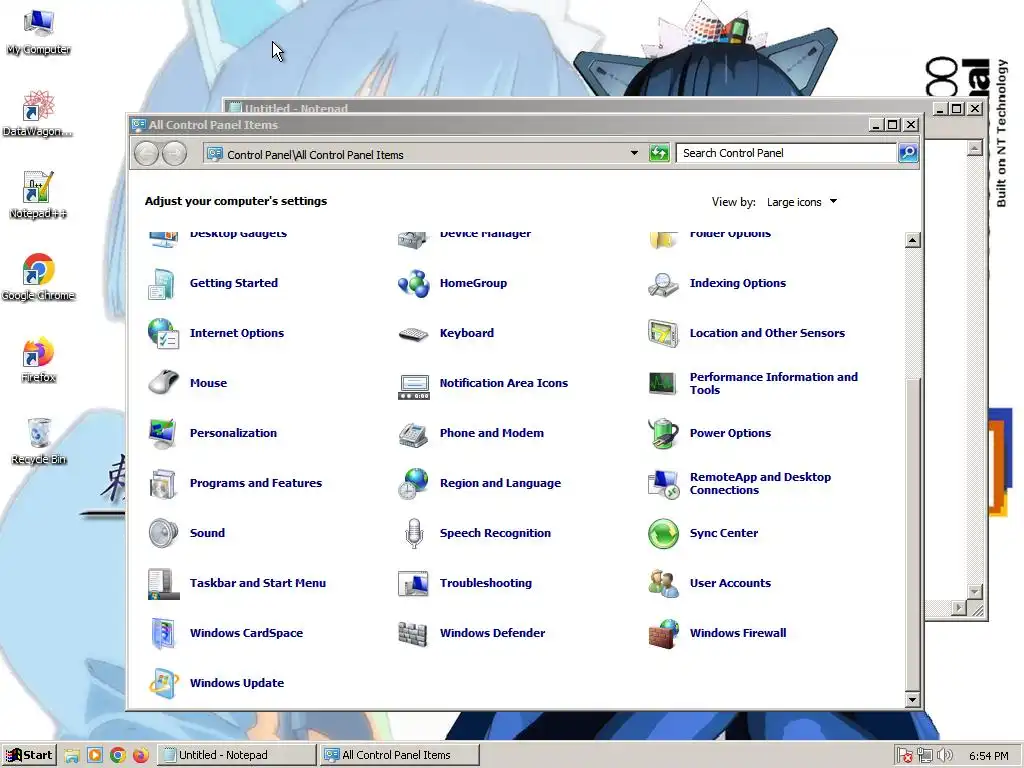Click the Windows CardSpace icon
Viewport: 1024px width, 768px height.
pyautogui.click(x=162, y=633)
